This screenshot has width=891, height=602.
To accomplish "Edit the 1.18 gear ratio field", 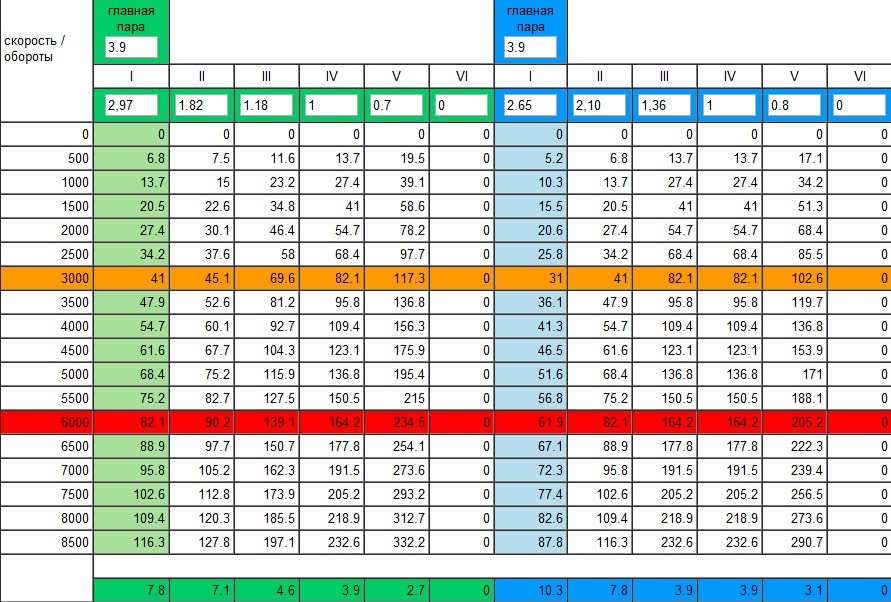I will tap(267, 105).
